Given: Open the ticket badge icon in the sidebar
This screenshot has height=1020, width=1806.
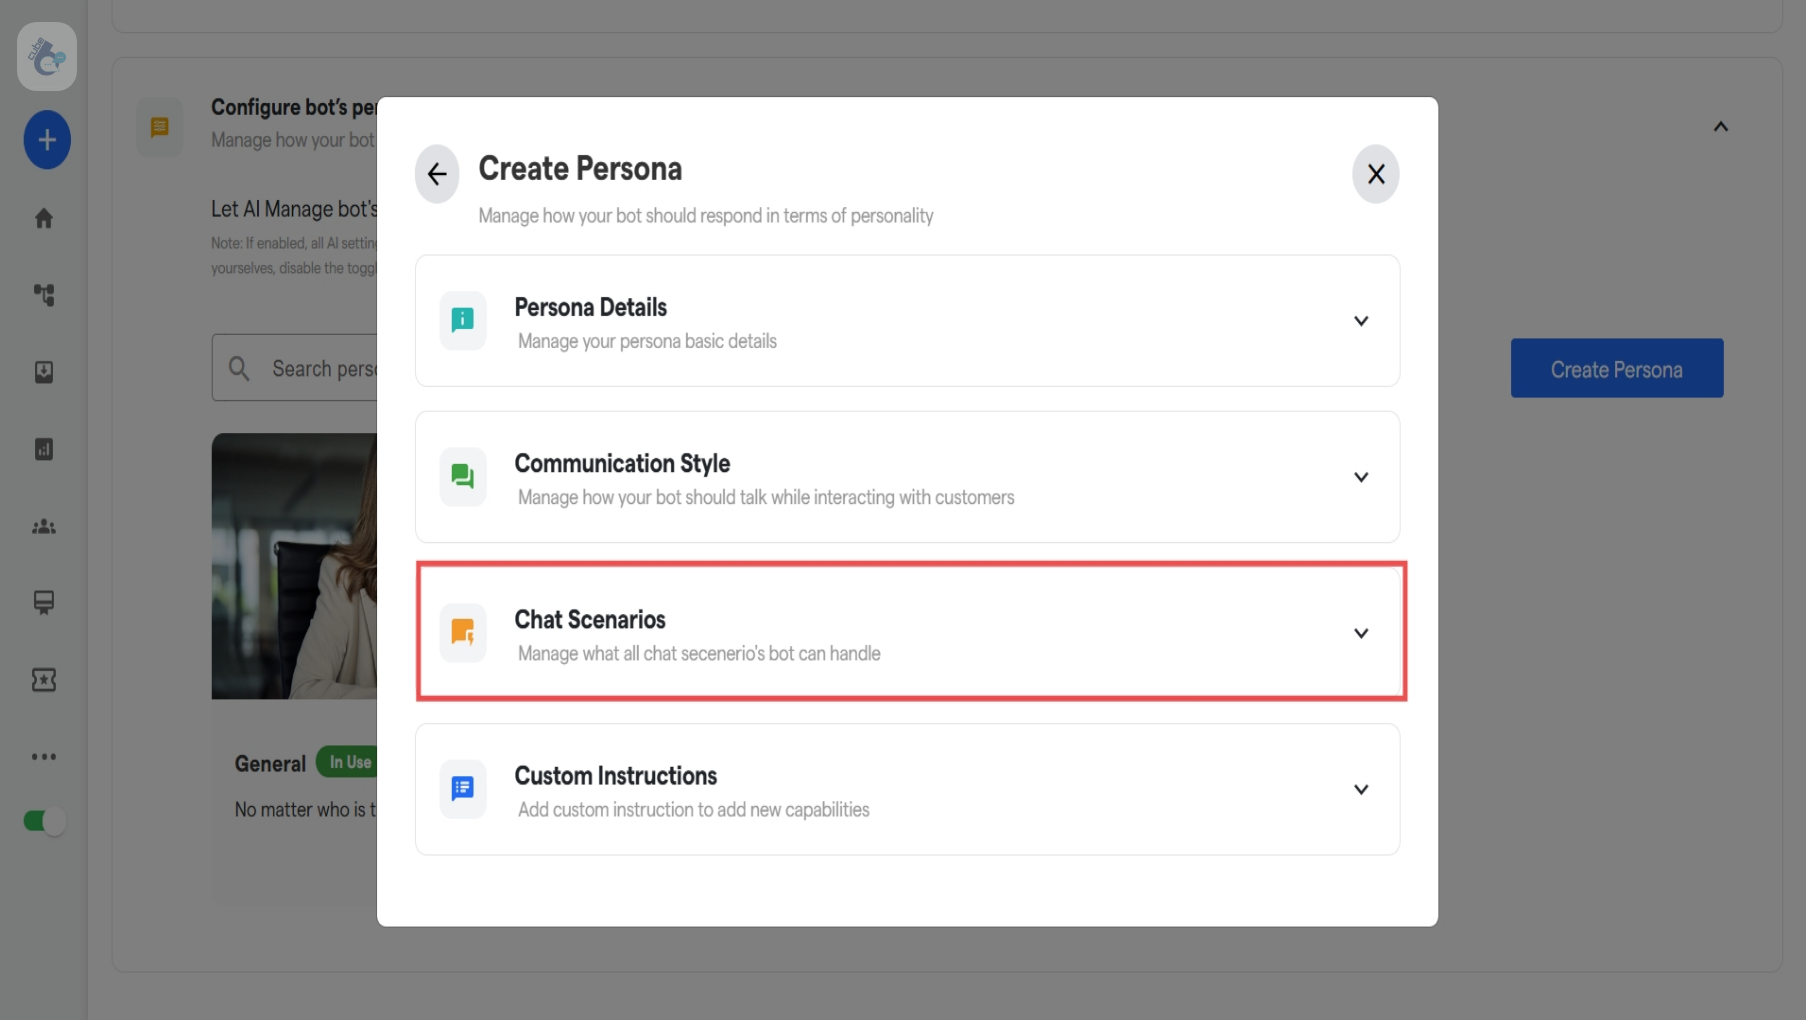Looking at the screenshot, I should [x=44, y=680].
